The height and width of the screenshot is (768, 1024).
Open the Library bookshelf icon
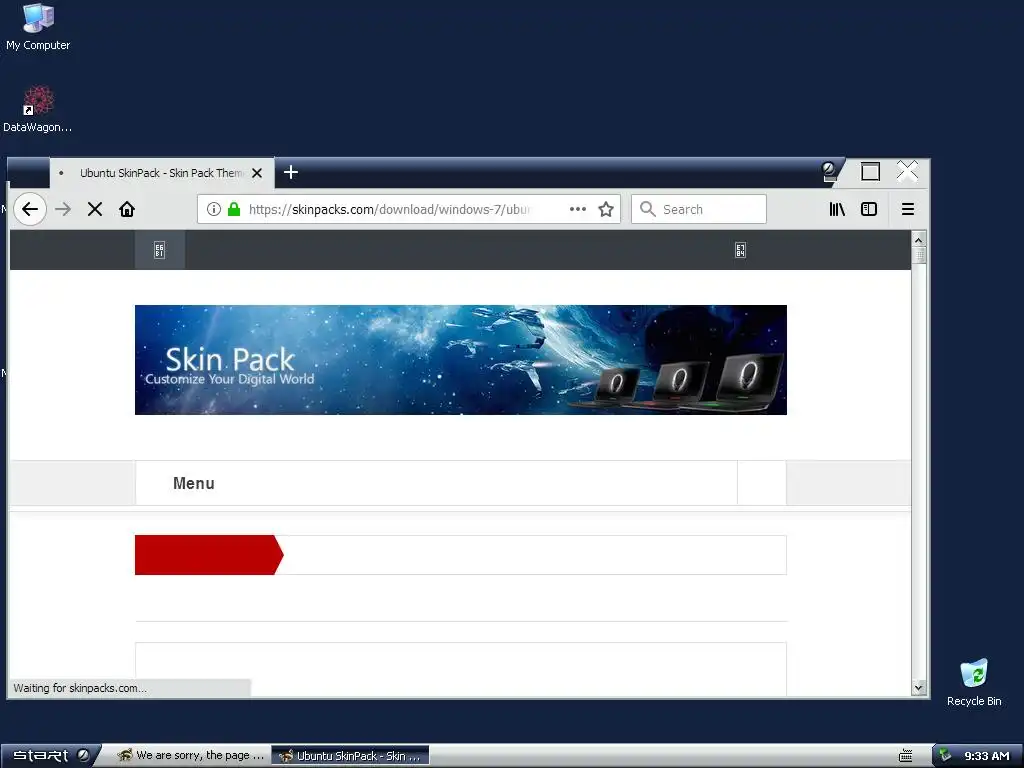pos(837,209)
